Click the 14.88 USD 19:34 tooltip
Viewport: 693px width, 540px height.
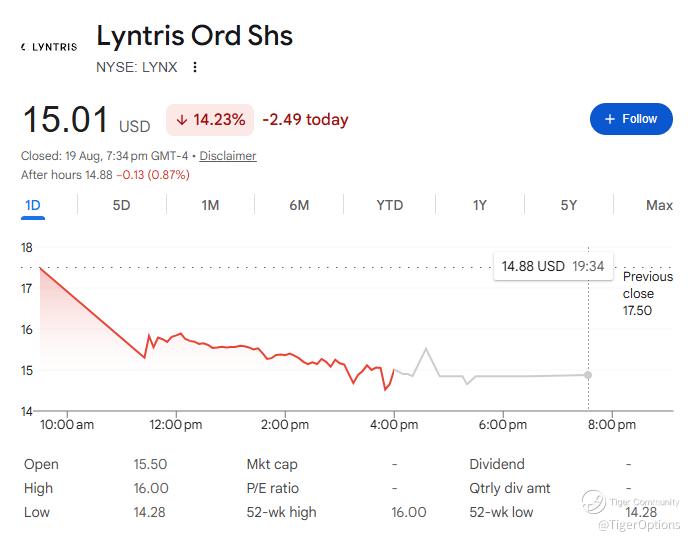[x=553, y=266]
